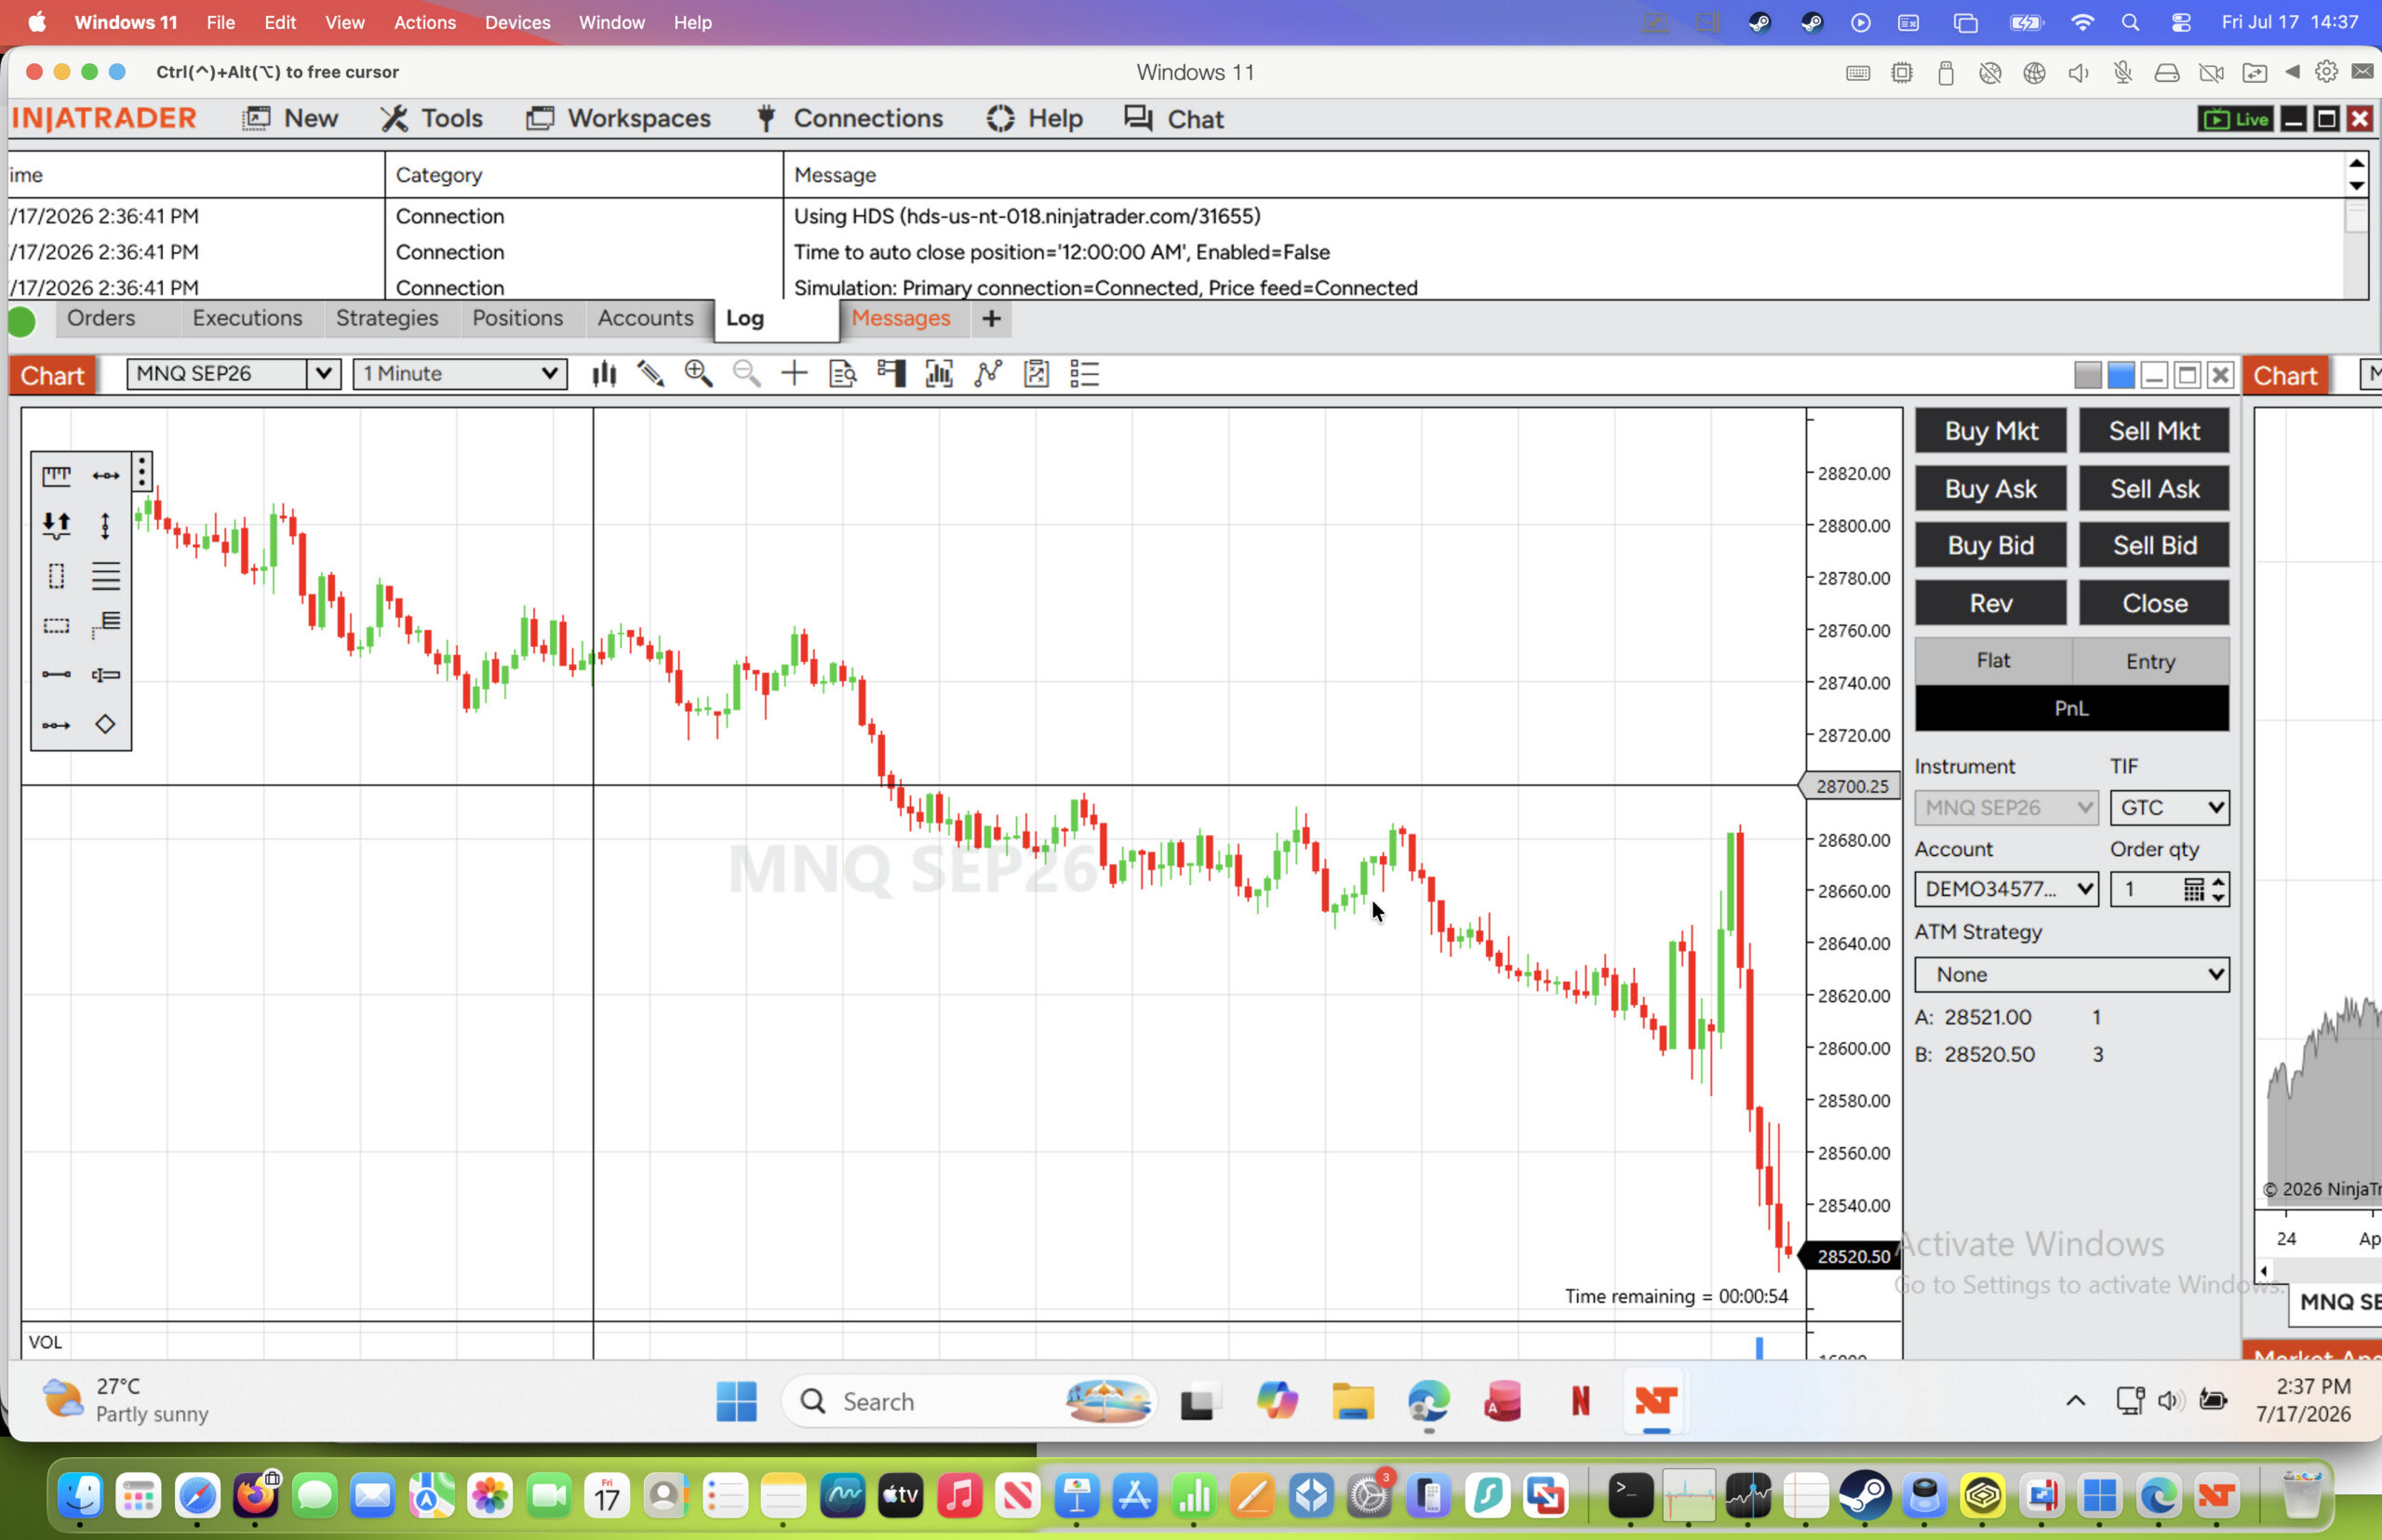Increase order quantity with up stepper arrow
Screen dimensions: 2382x1540
tap(2218, 882)
